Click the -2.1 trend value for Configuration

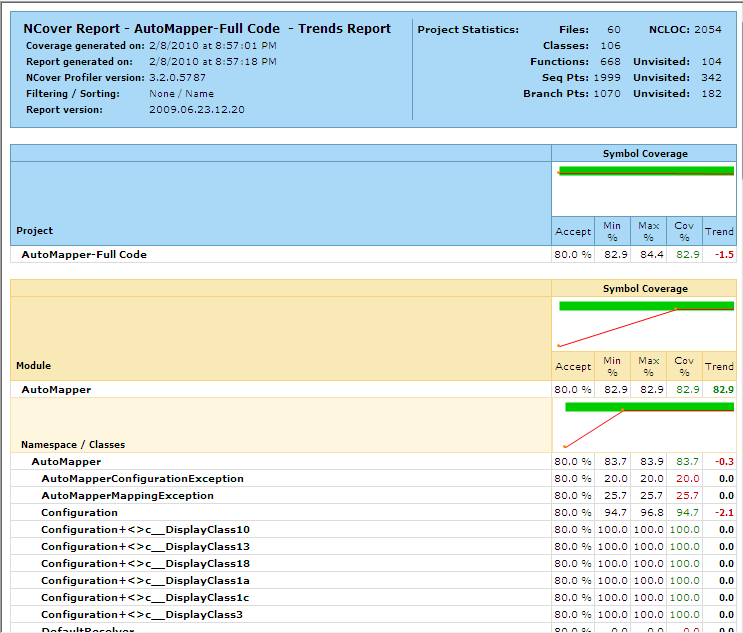724,513
